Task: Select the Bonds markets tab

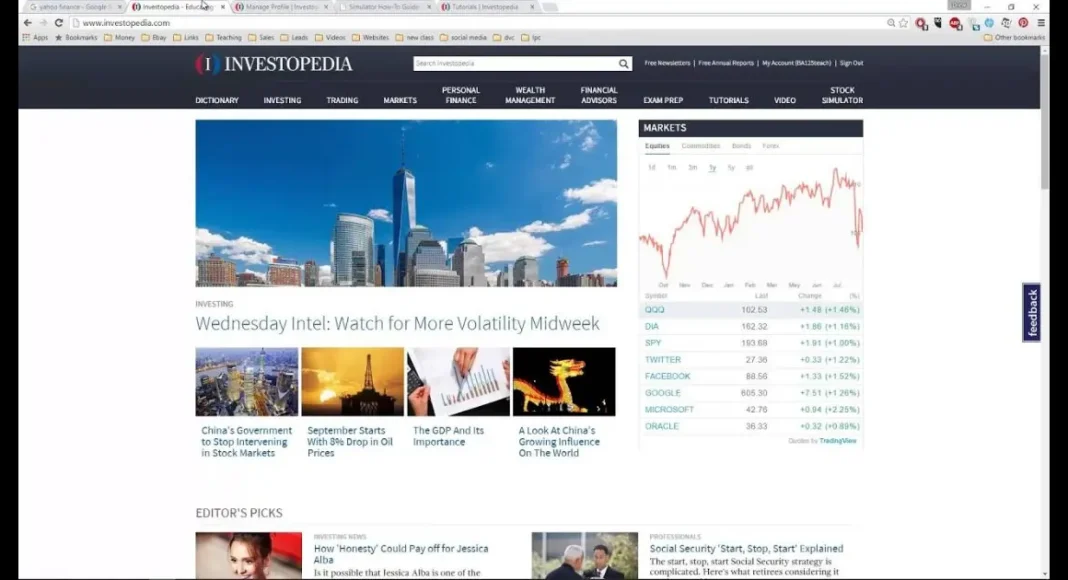Action: [741, 146]
